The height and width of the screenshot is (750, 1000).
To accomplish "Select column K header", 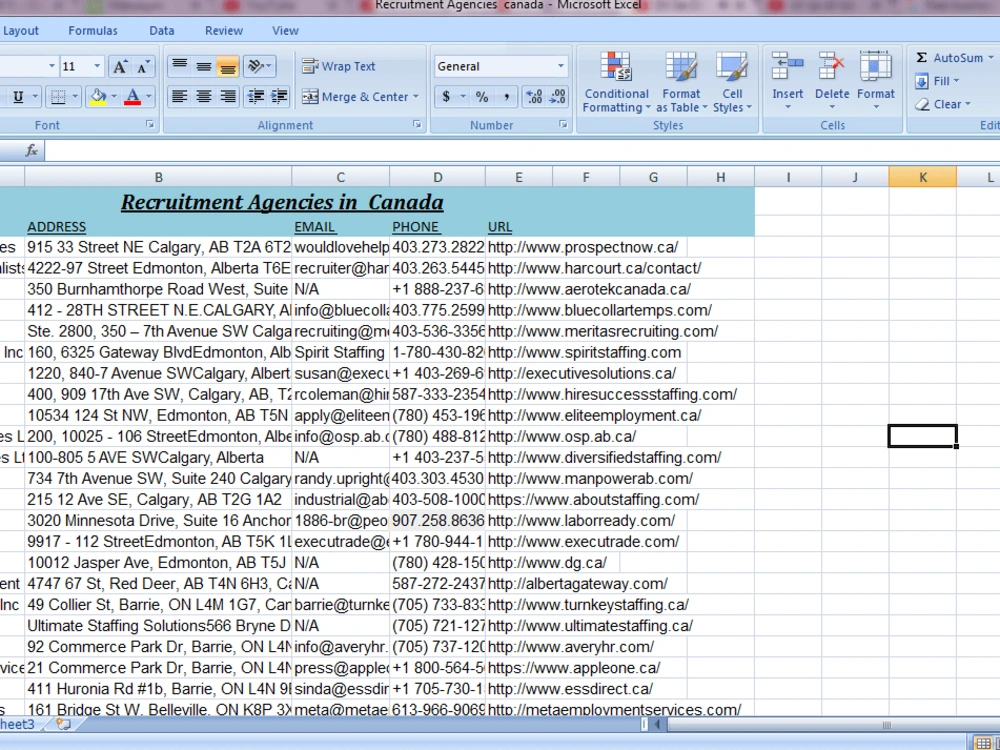I will pos(923,177).
